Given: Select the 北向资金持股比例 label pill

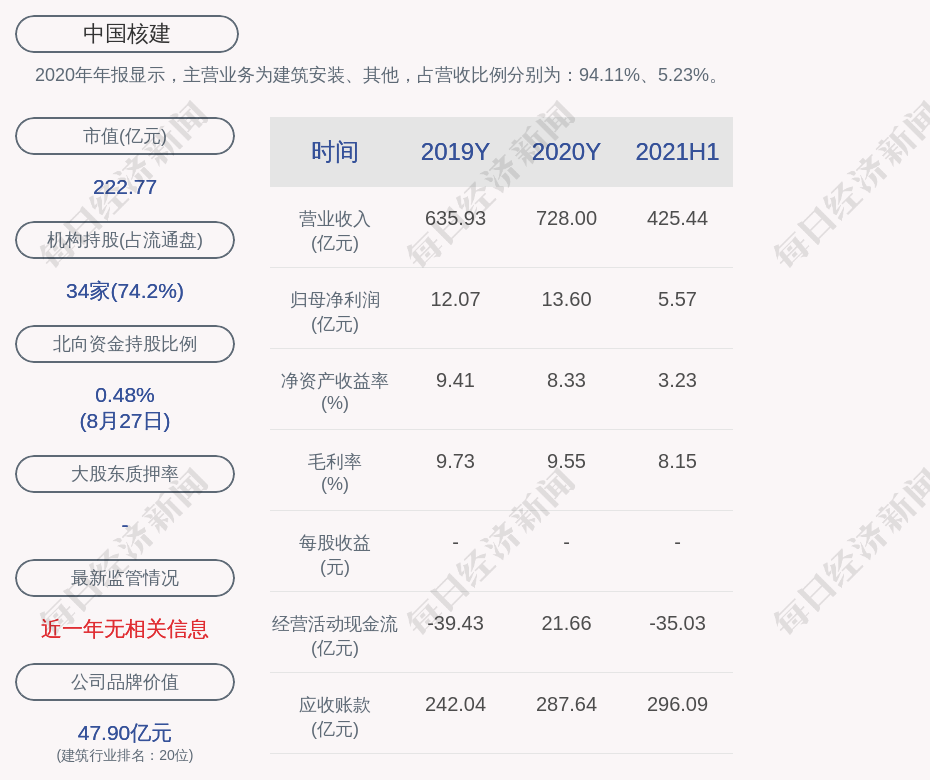Looking at the screenshot, I should point(125,344).
